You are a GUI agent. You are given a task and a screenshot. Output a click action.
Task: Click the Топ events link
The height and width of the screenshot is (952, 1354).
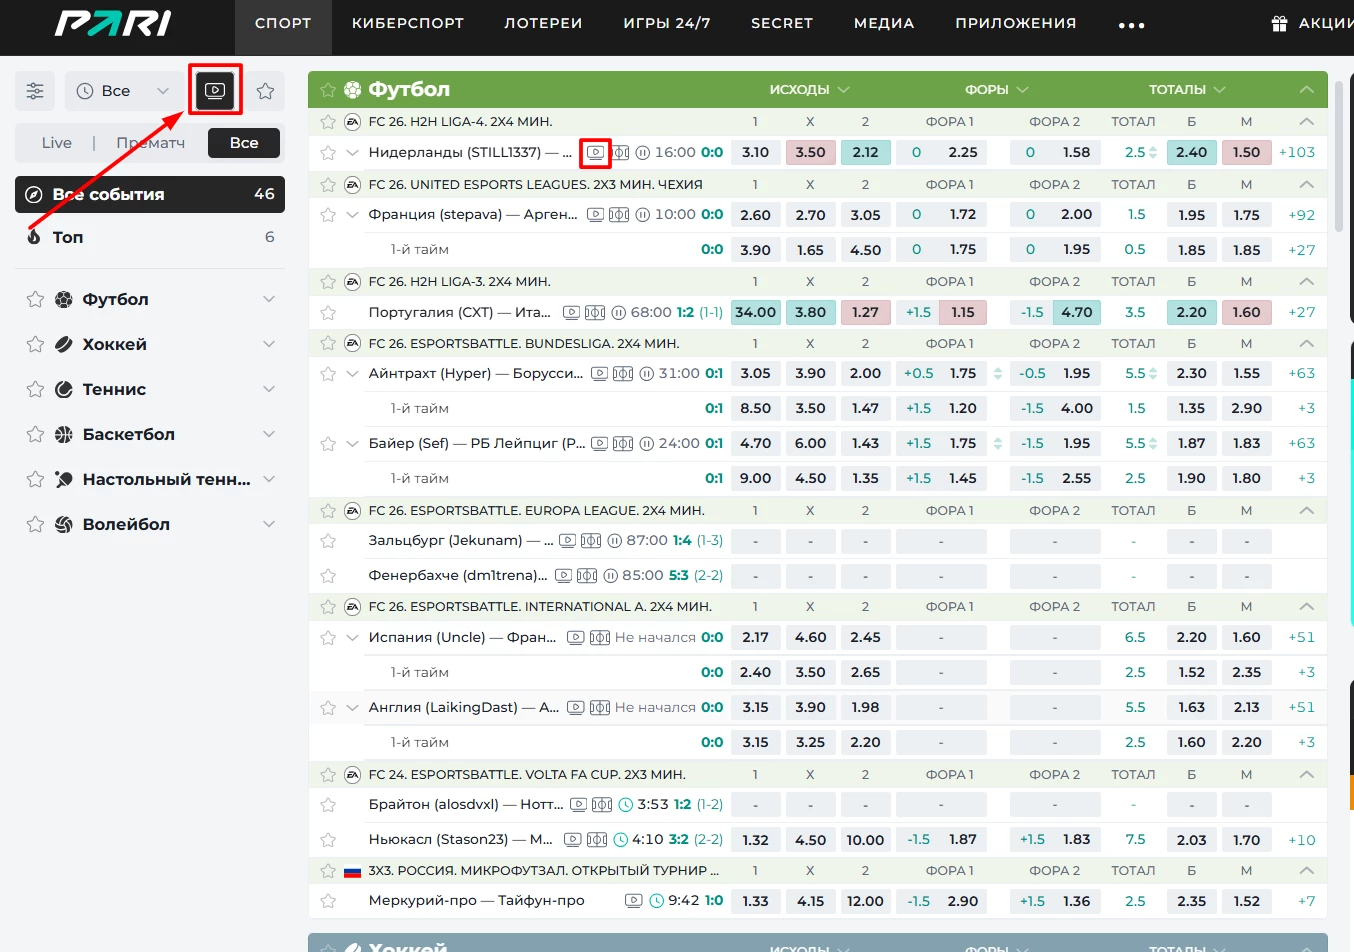tap(68, 237)
